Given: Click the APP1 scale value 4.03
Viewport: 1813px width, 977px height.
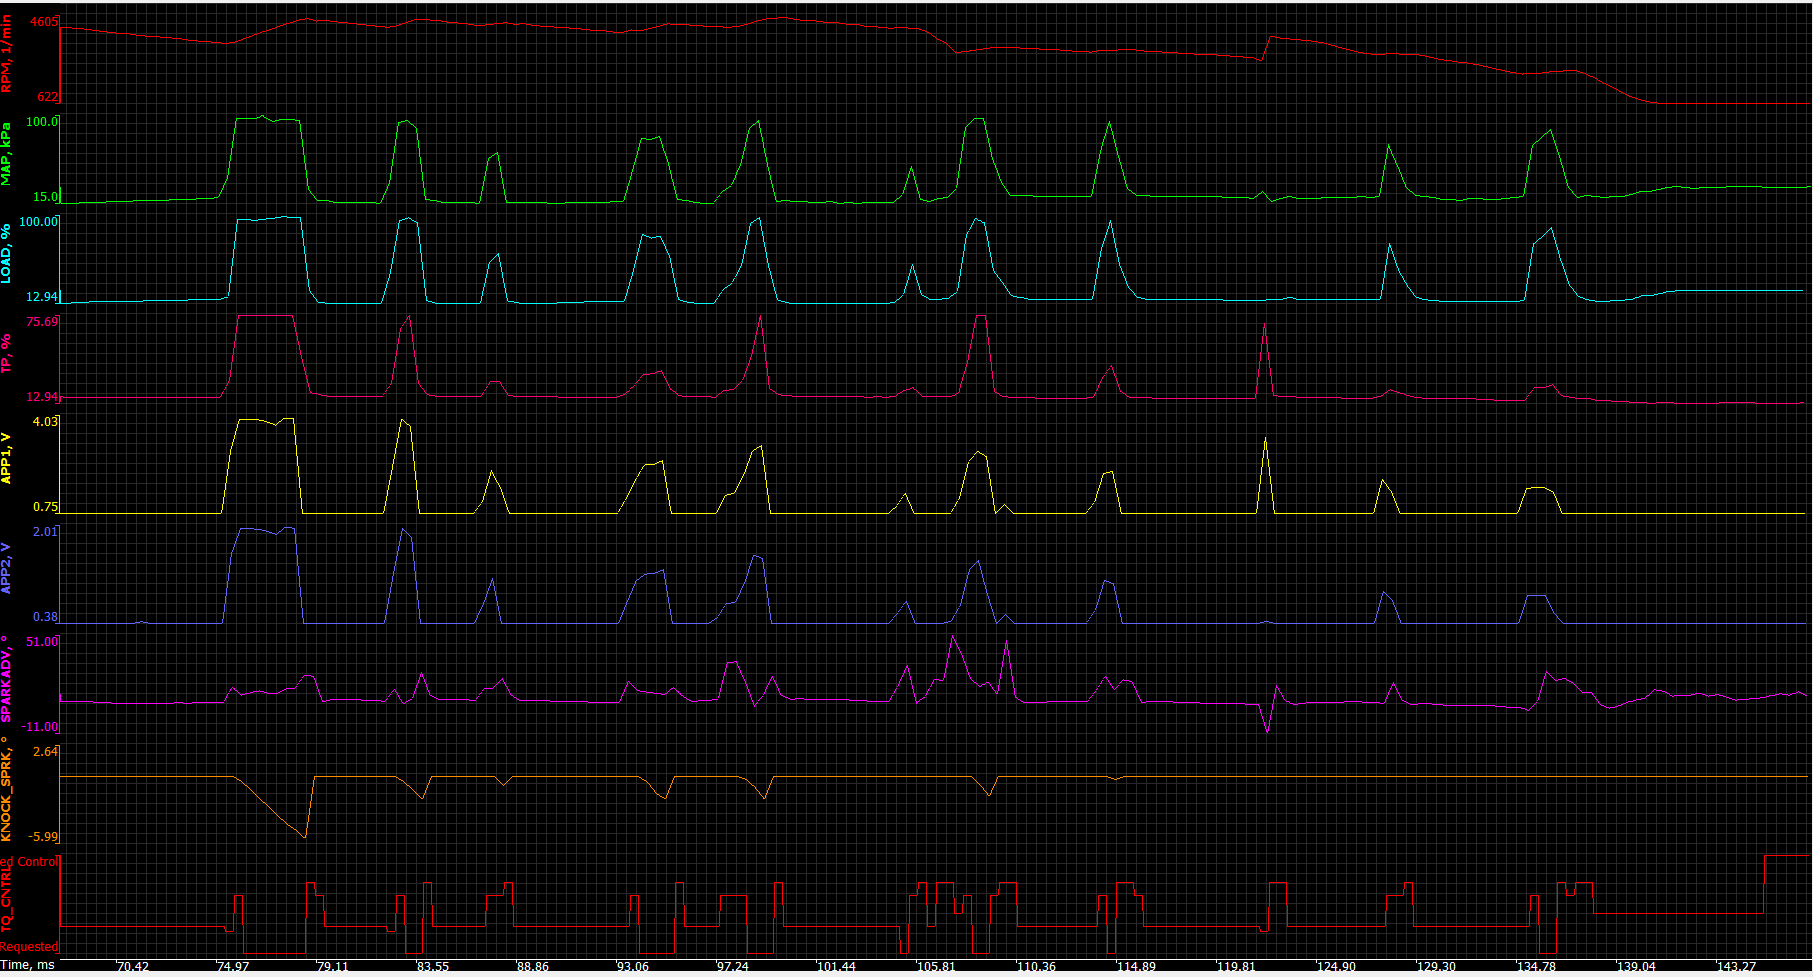Looking at the screenshot, I should [46, 422].
